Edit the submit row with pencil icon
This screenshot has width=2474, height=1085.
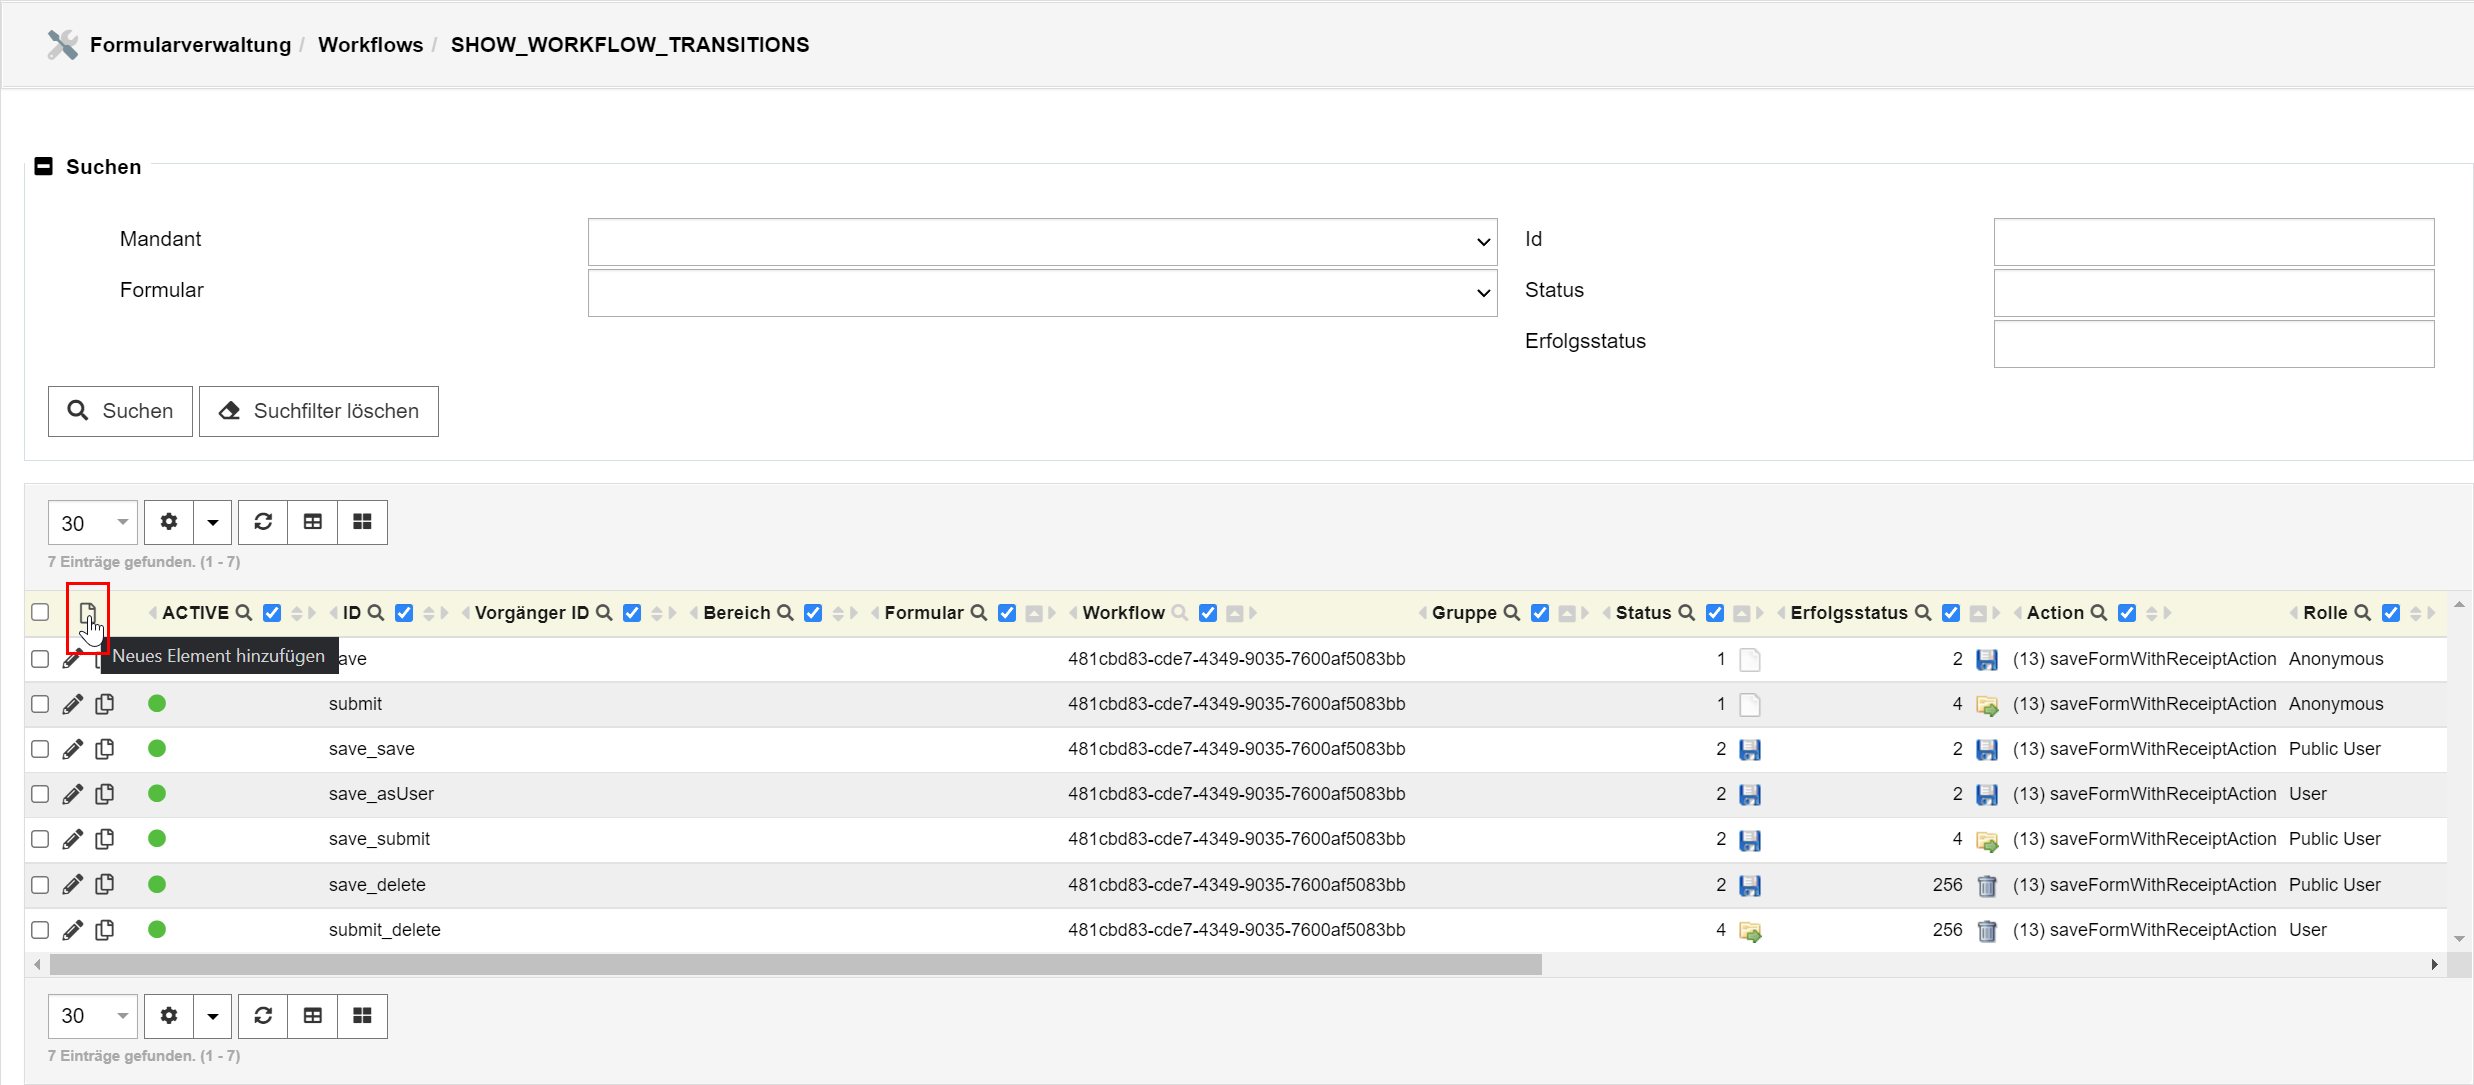(72, 704)
